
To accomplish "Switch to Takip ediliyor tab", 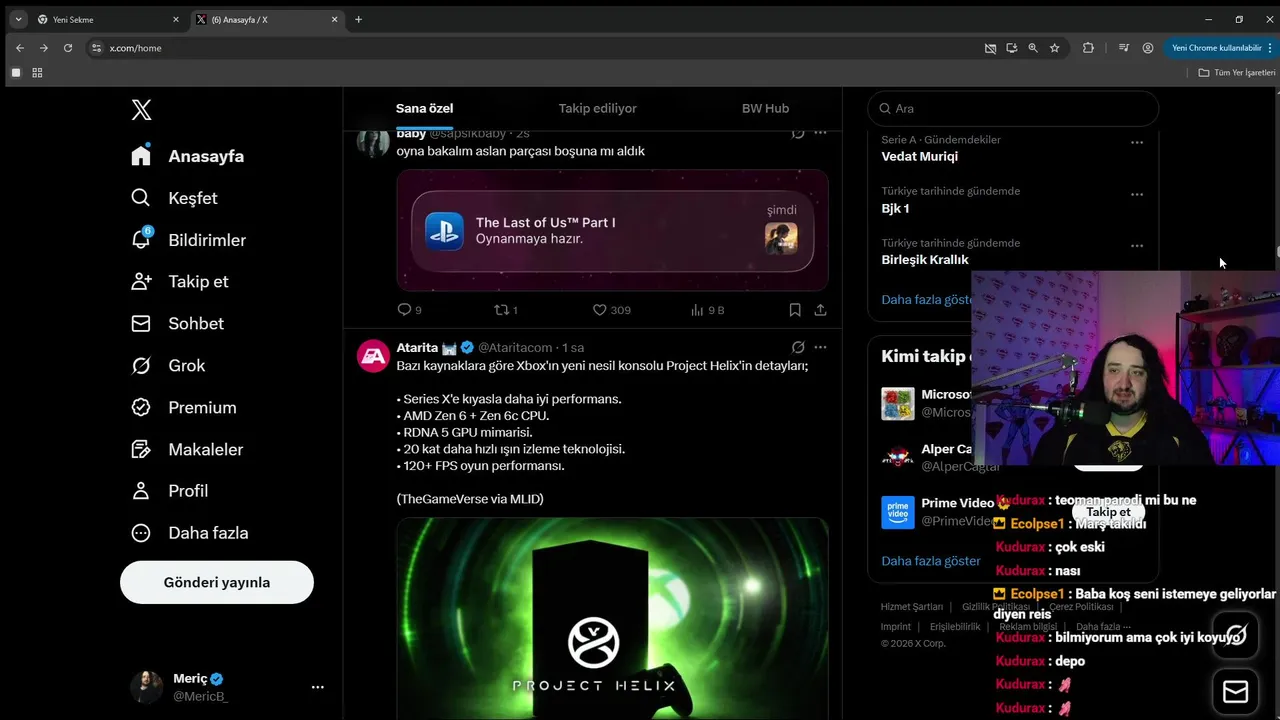I will coord(597,108).
